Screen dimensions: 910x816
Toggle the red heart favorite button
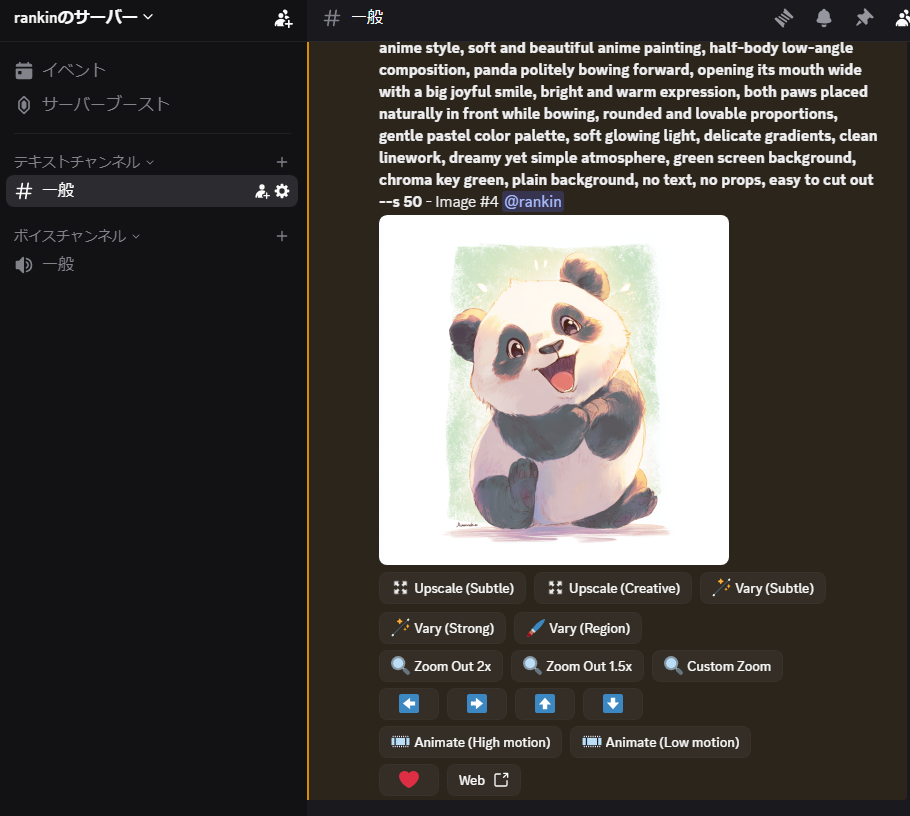[x=409, y=780]
